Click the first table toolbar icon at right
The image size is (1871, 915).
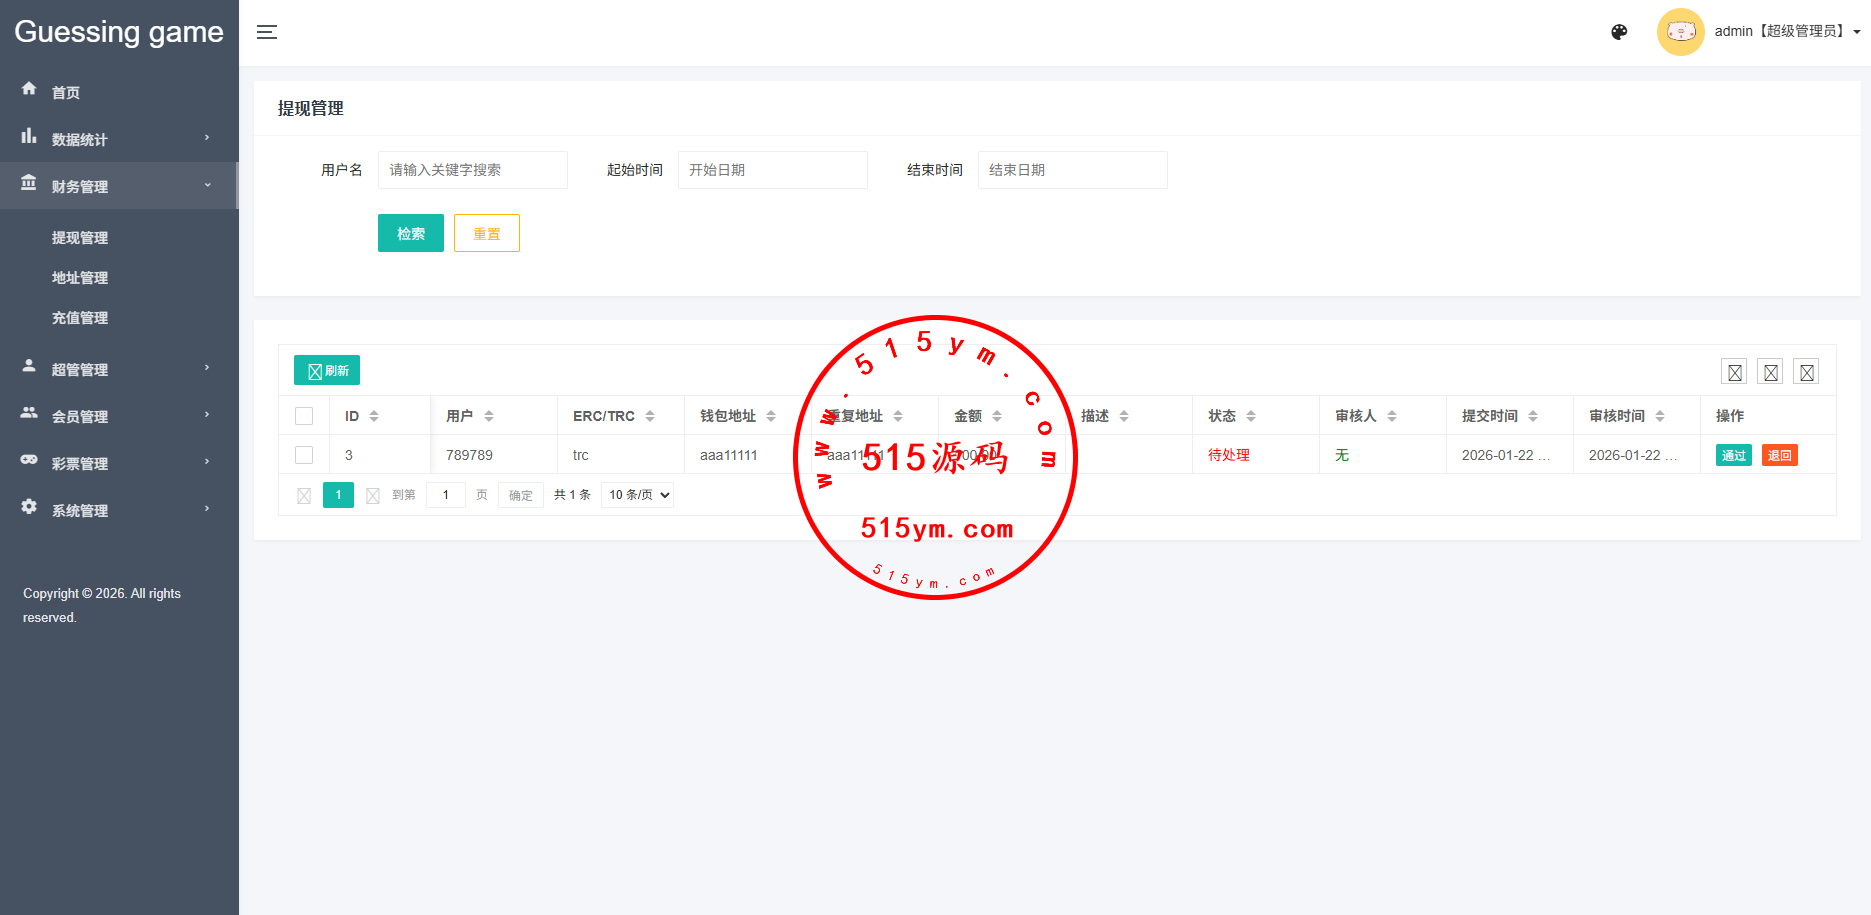pyautogui.click(x=1734, y=372)
